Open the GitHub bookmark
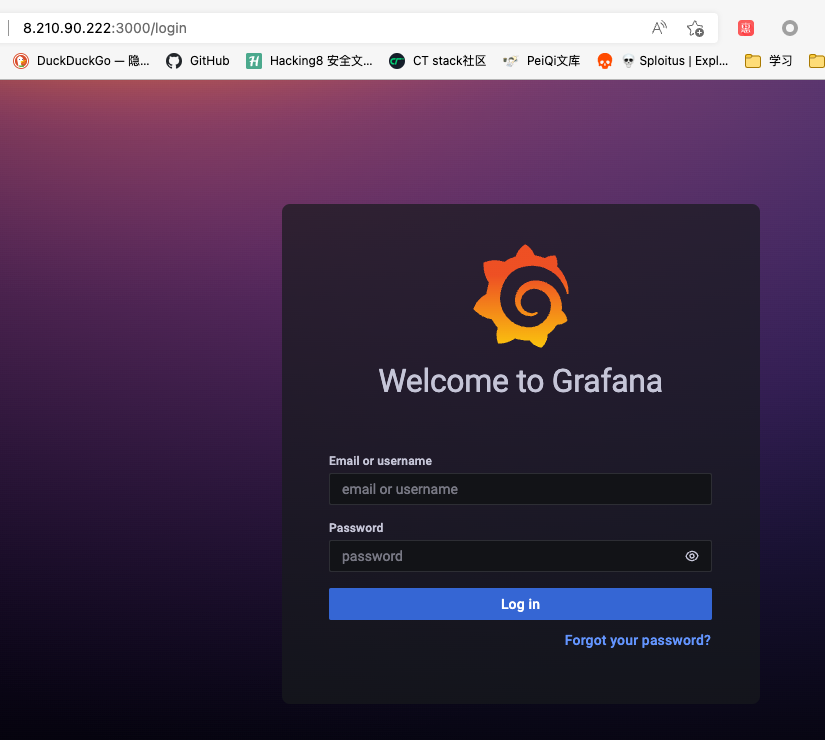 click(197, 61)
